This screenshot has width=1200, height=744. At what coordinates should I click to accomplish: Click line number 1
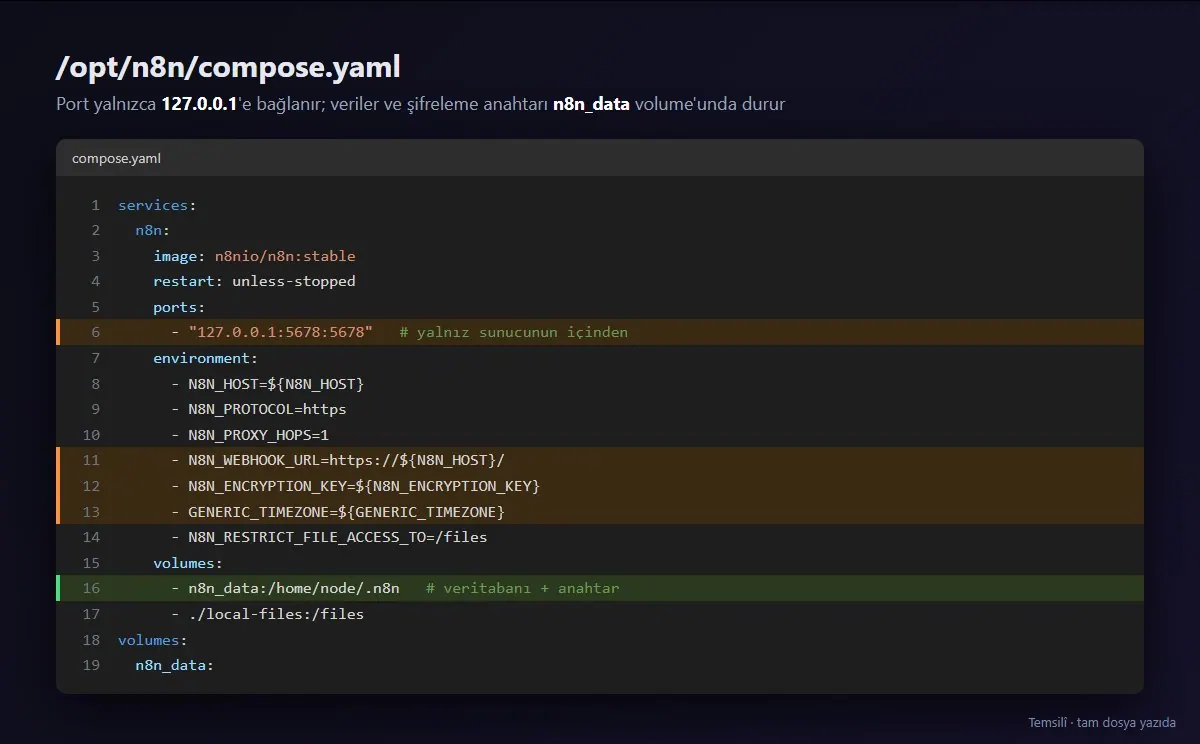click(x=95, y=205)
